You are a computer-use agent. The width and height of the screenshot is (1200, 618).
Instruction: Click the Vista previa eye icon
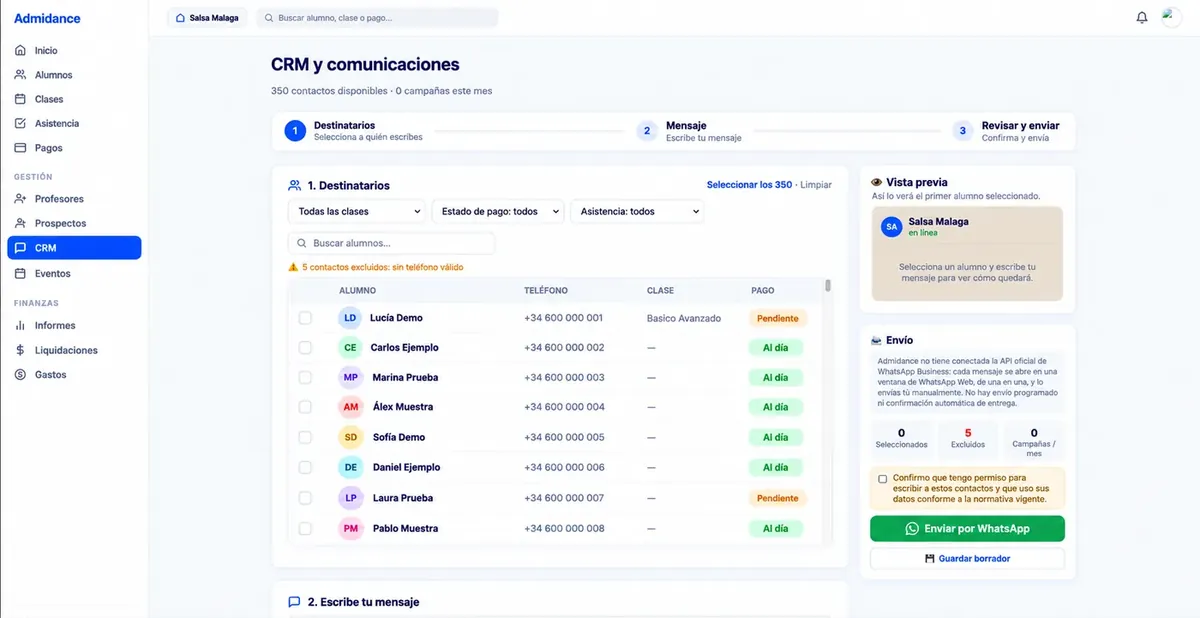(x=877, y=183)
